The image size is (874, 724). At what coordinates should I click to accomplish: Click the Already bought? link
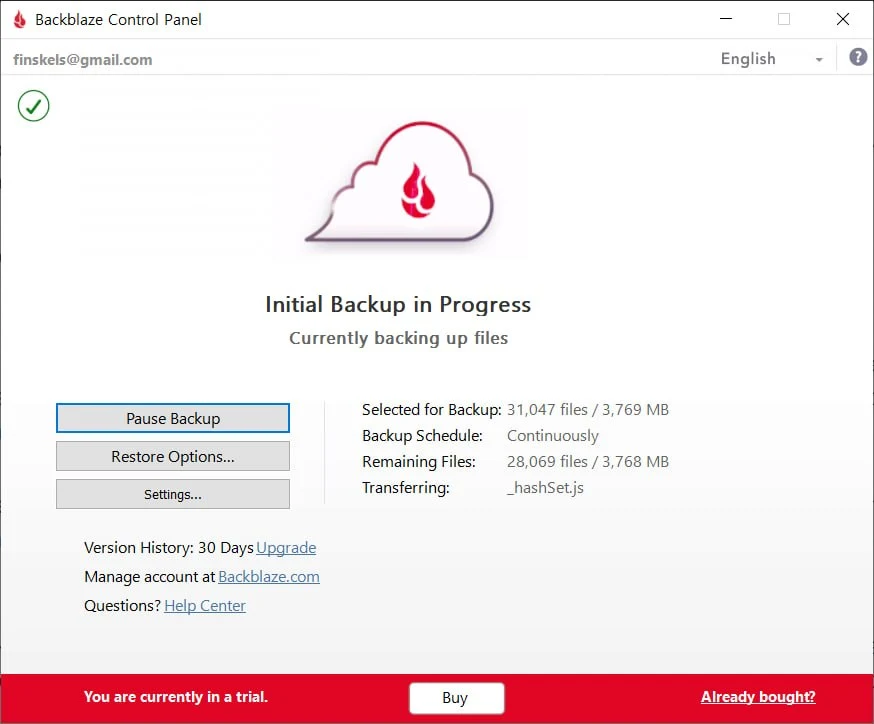[758, 697]
